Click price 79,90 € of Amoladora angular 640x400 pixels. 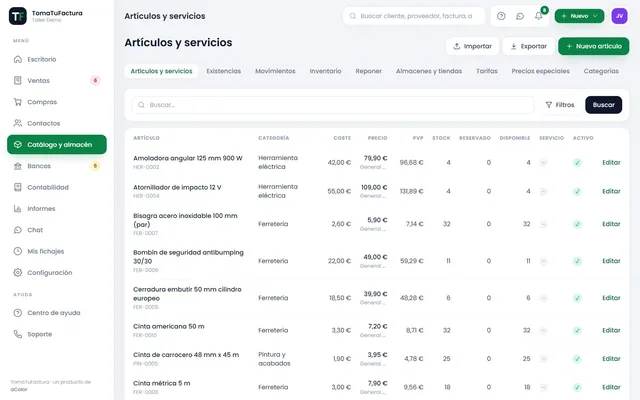[376, 158]
